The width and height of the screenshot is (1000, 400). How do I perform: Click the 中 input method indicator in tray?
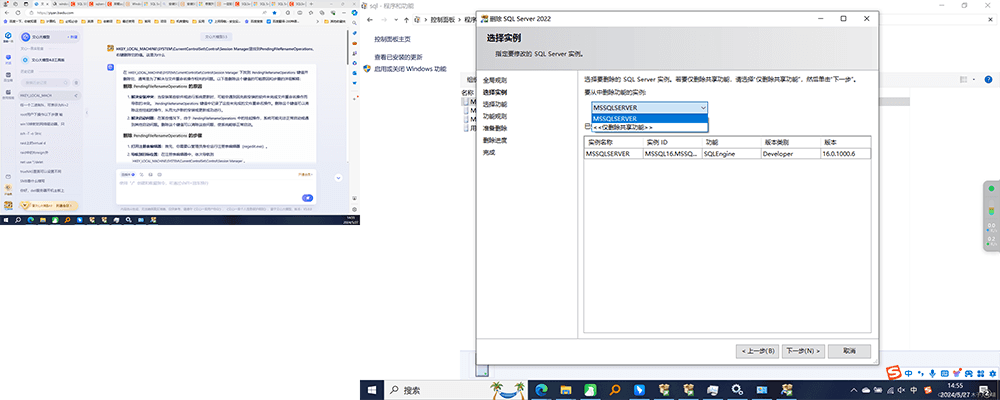(x=913, y=390)
